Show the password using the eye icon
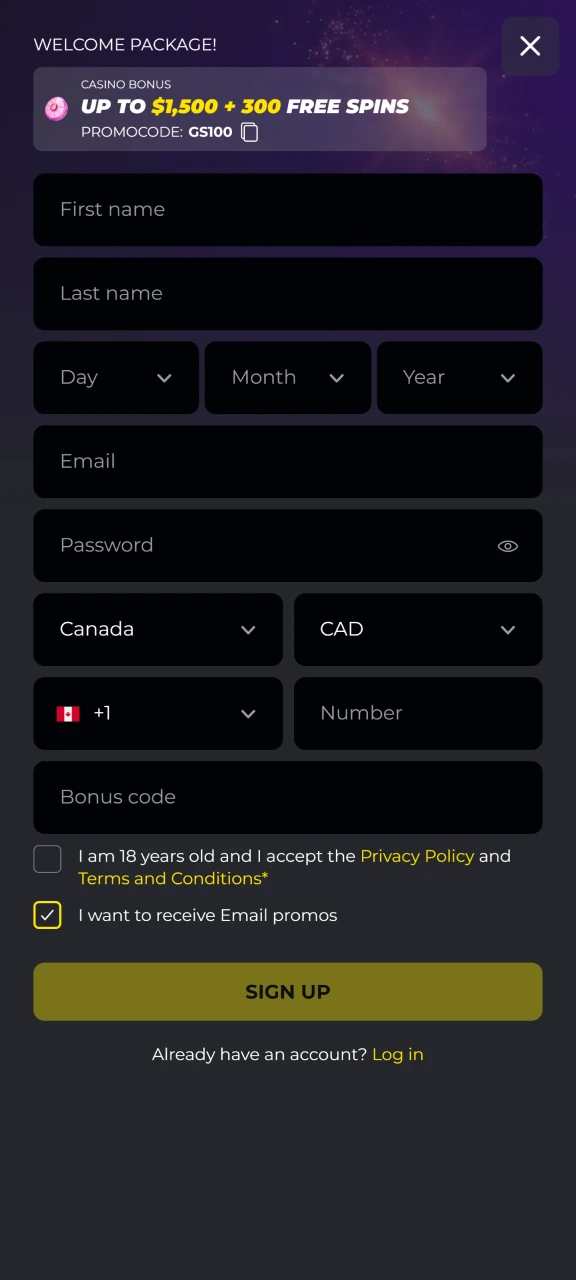 507,546
